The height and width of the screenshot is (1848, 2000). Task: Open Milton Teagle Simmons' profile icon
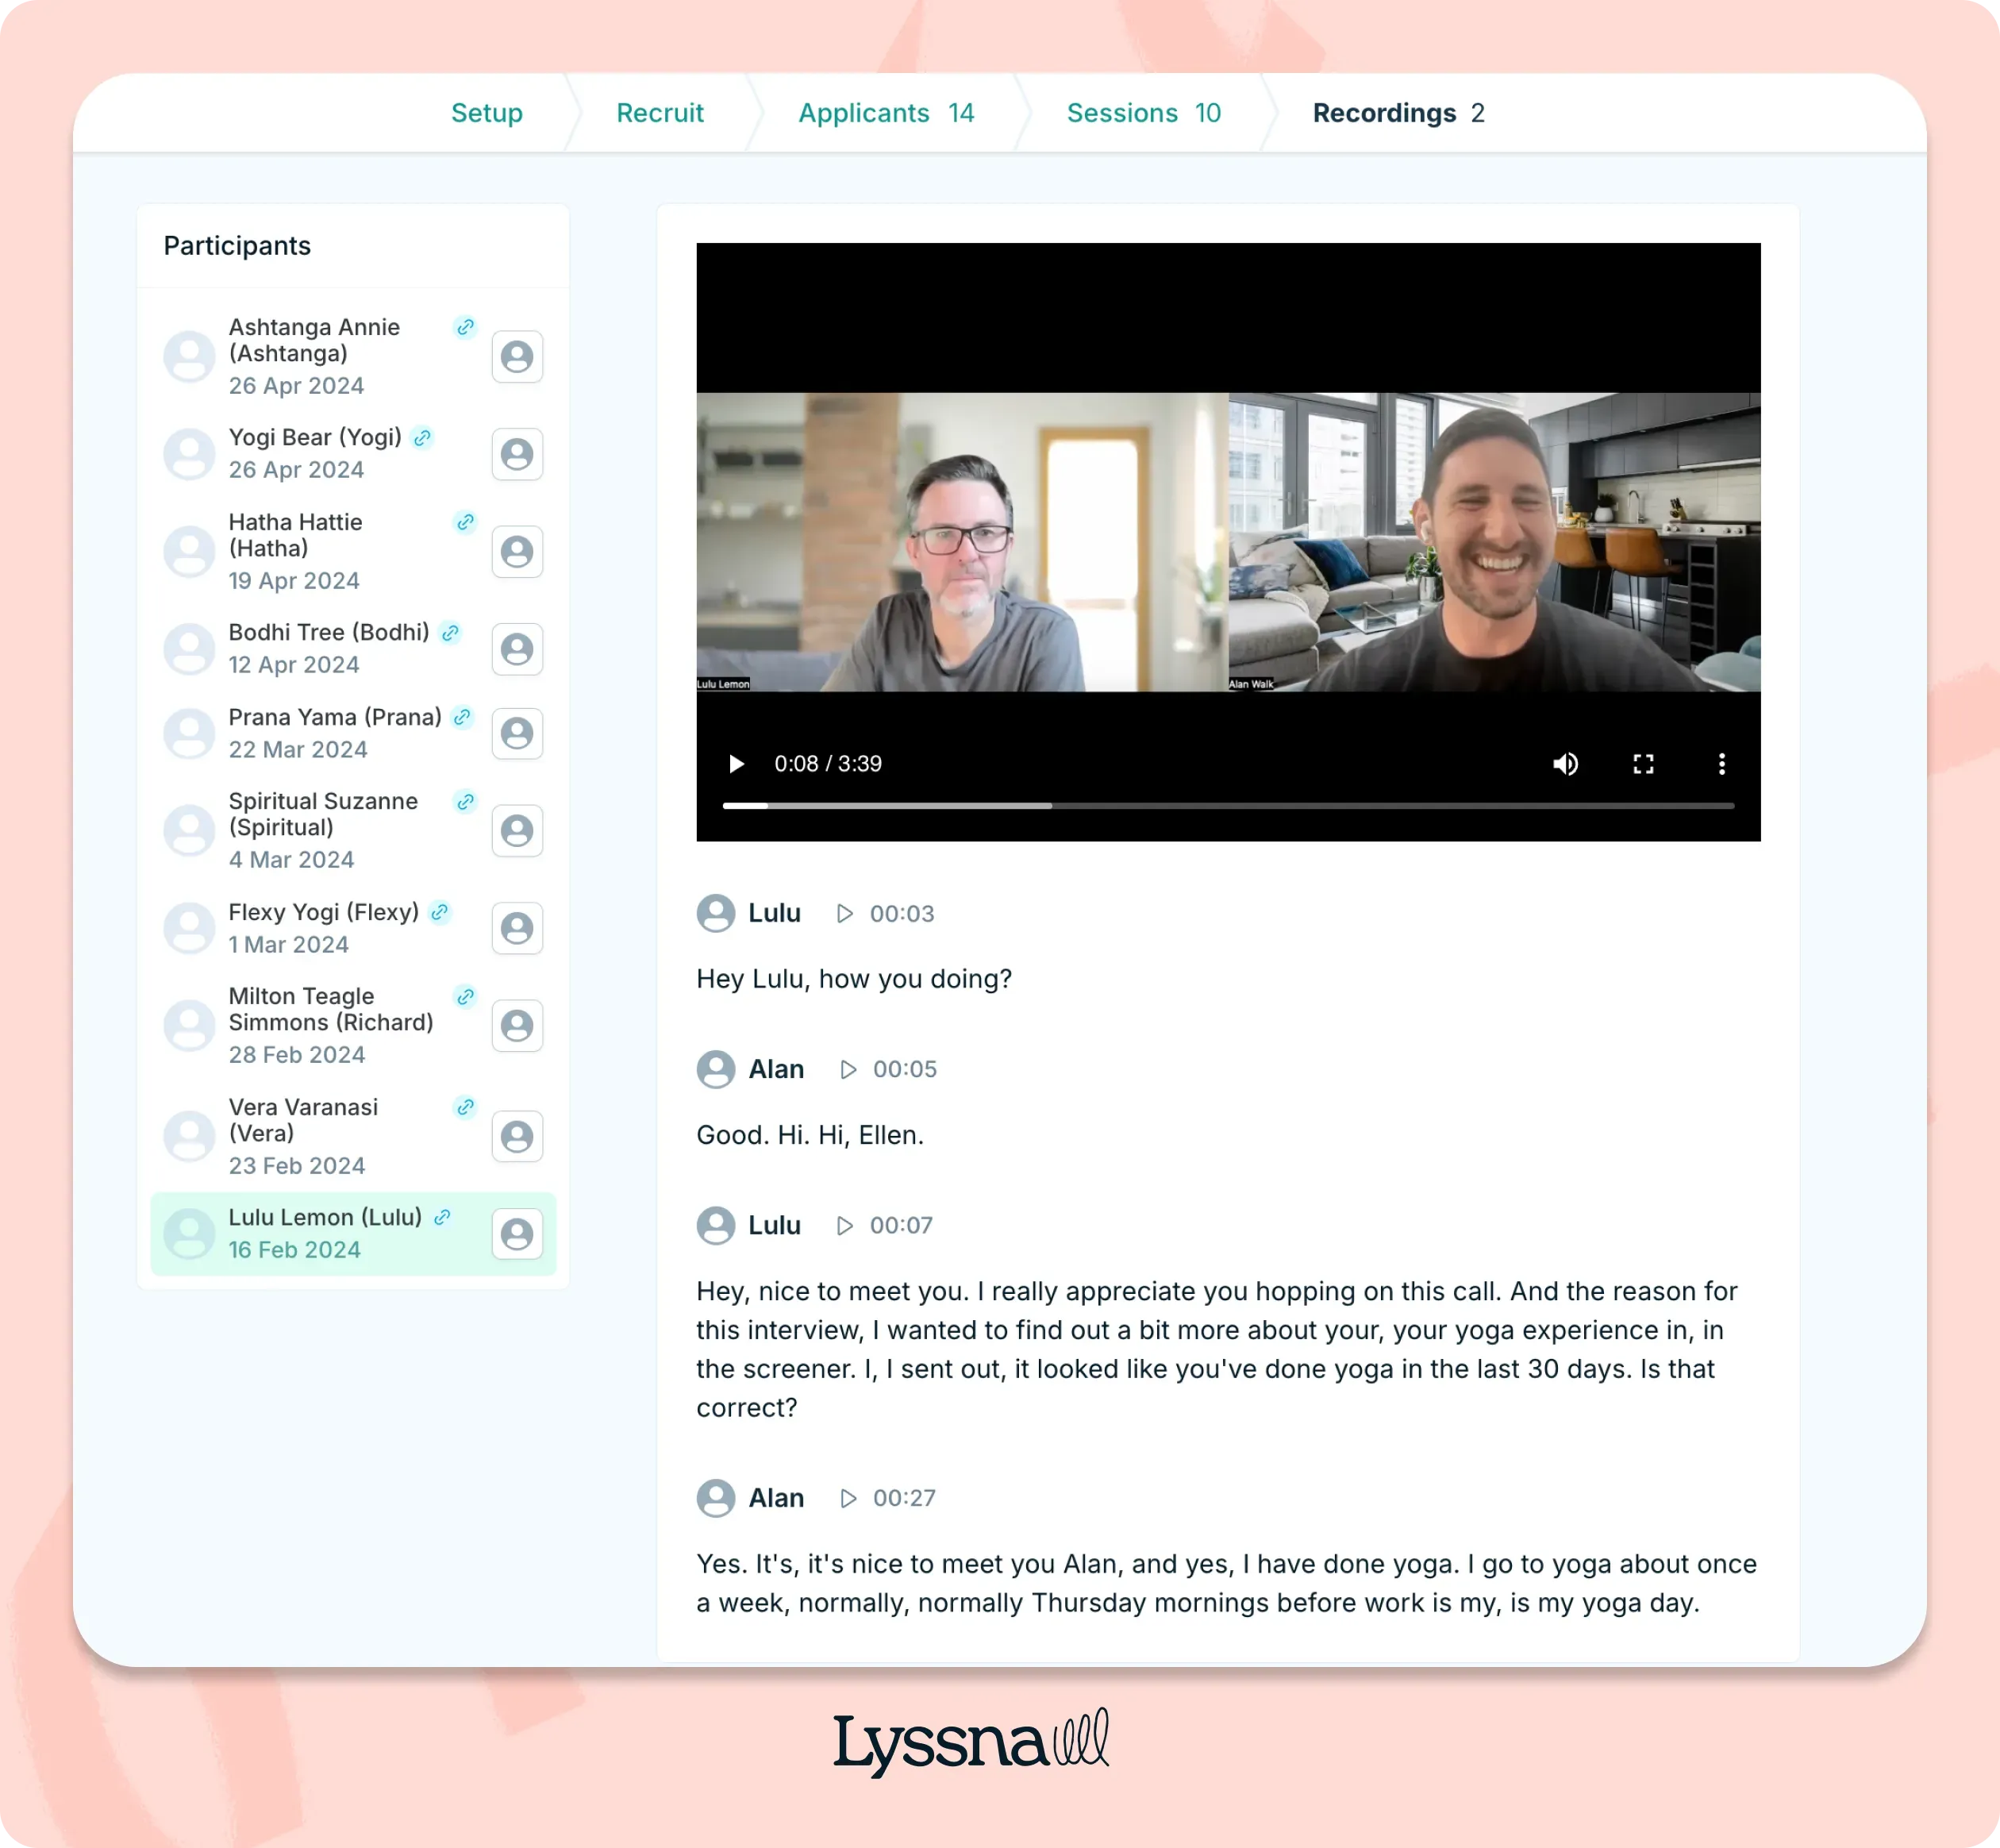coord(517,1025)
